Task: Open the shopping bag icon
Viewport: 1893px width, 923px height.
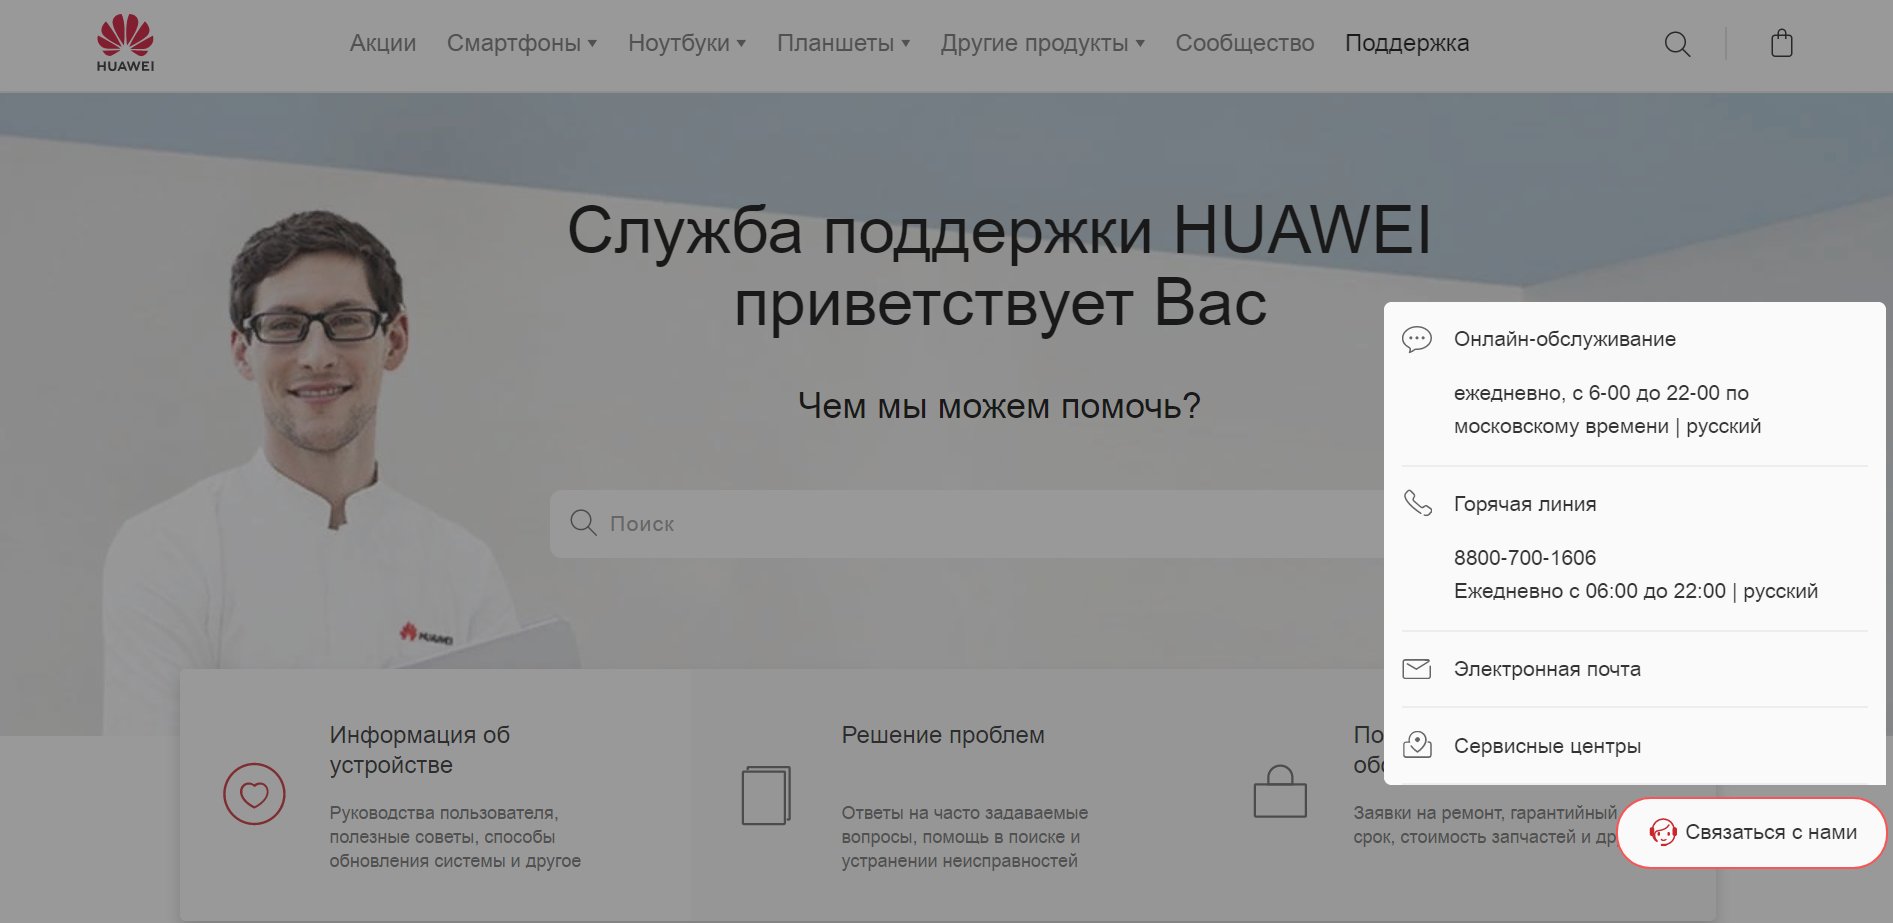Action: coord(1781,44)
